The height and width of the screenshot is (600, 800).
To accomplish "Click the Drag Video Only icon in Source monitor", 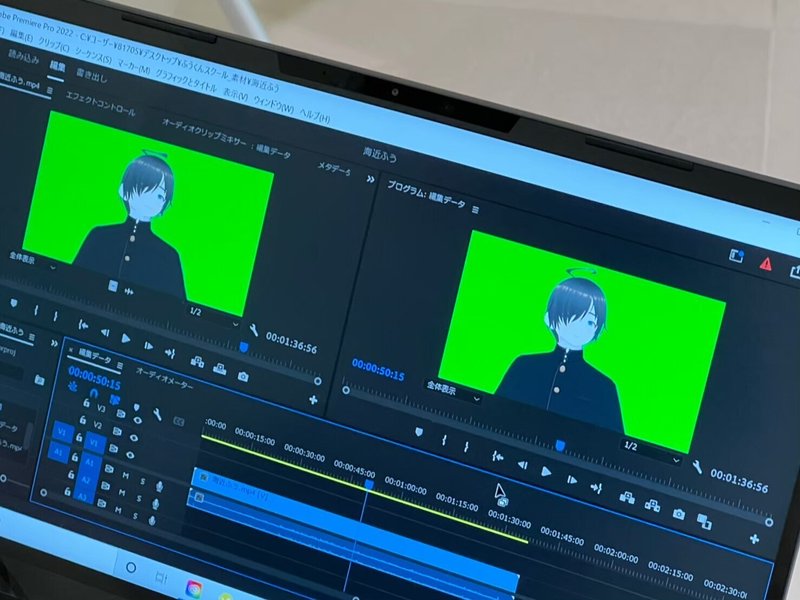I will (x=113, y=286).
